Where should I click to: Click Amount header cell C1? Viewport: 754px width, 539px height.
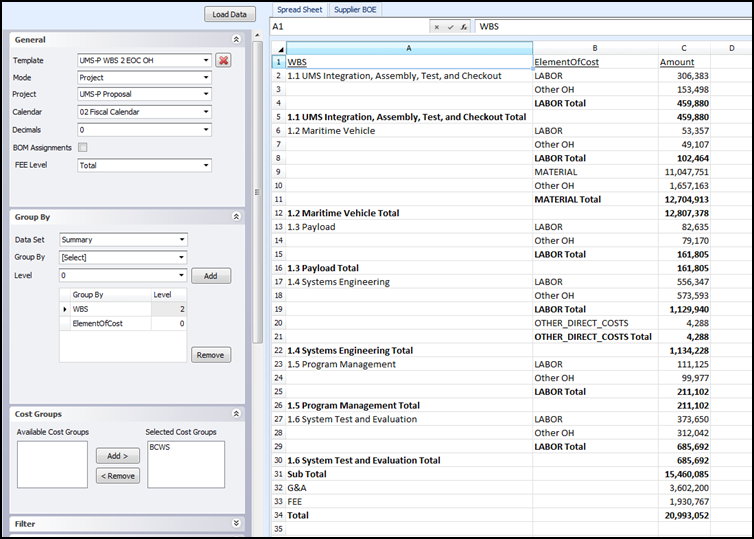pyautogui.click(x=684, y=62)
